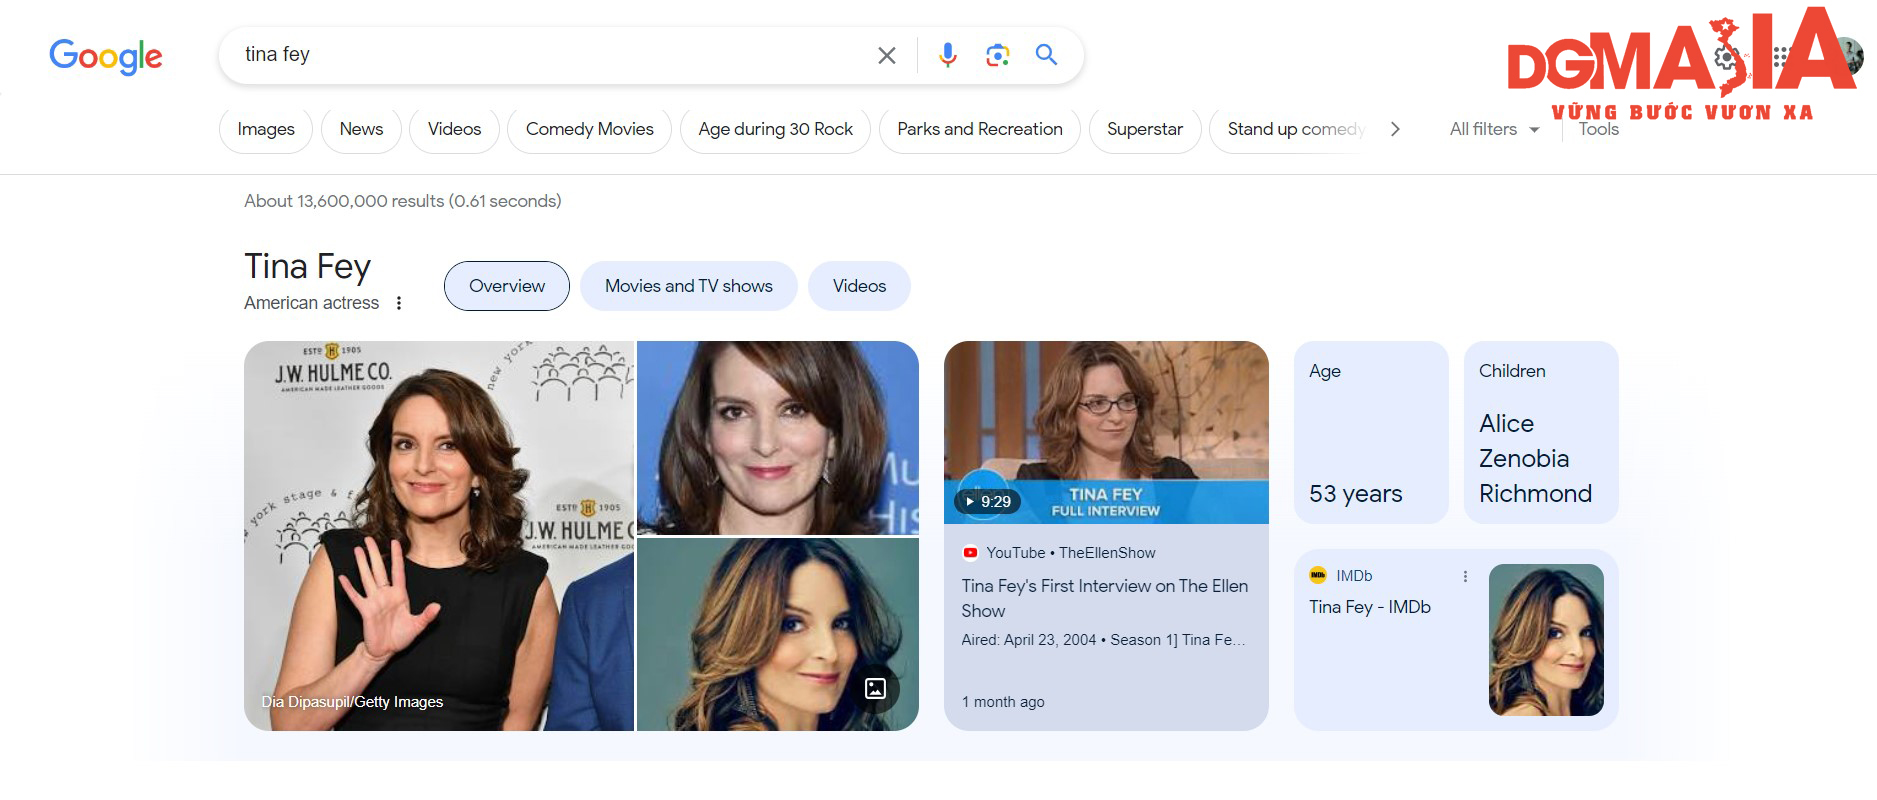Image resolution: width=1877 pixels, height=800 pixels.
Task: View more images via the picture icon
Action: [875, 688]
